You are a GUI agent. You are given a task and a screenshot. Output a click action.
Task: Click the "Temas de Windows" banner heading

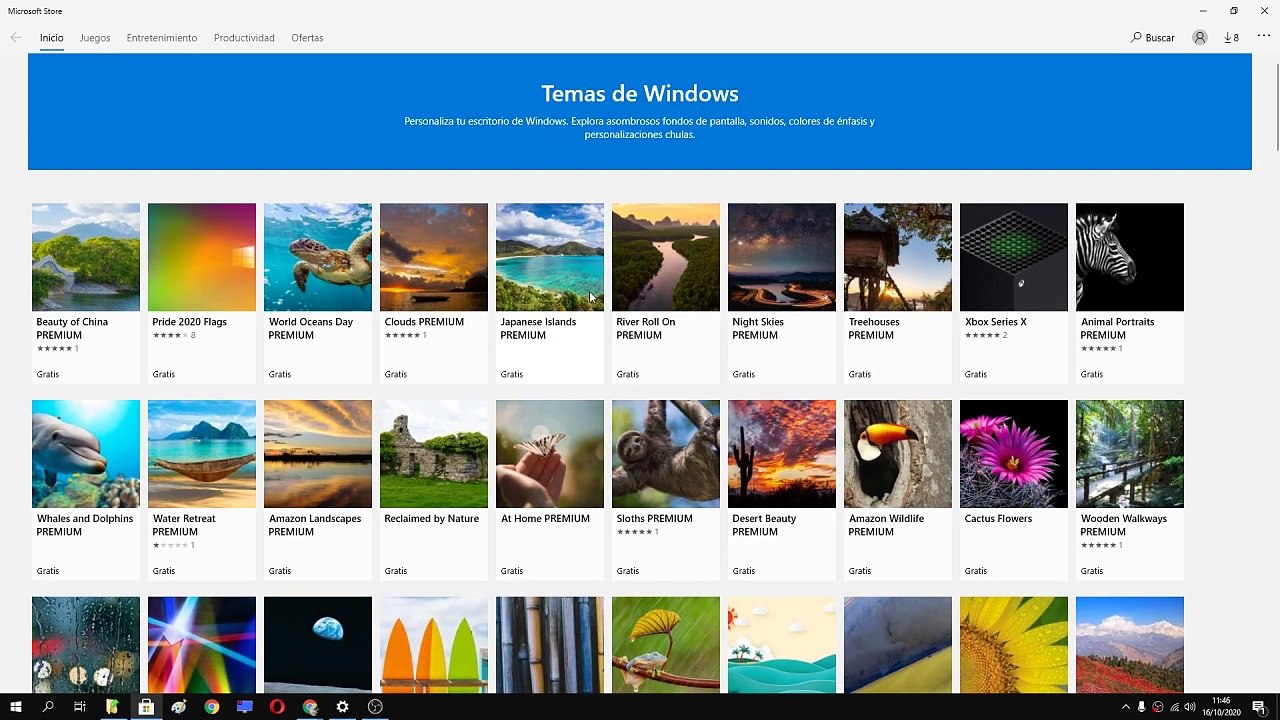640,94
